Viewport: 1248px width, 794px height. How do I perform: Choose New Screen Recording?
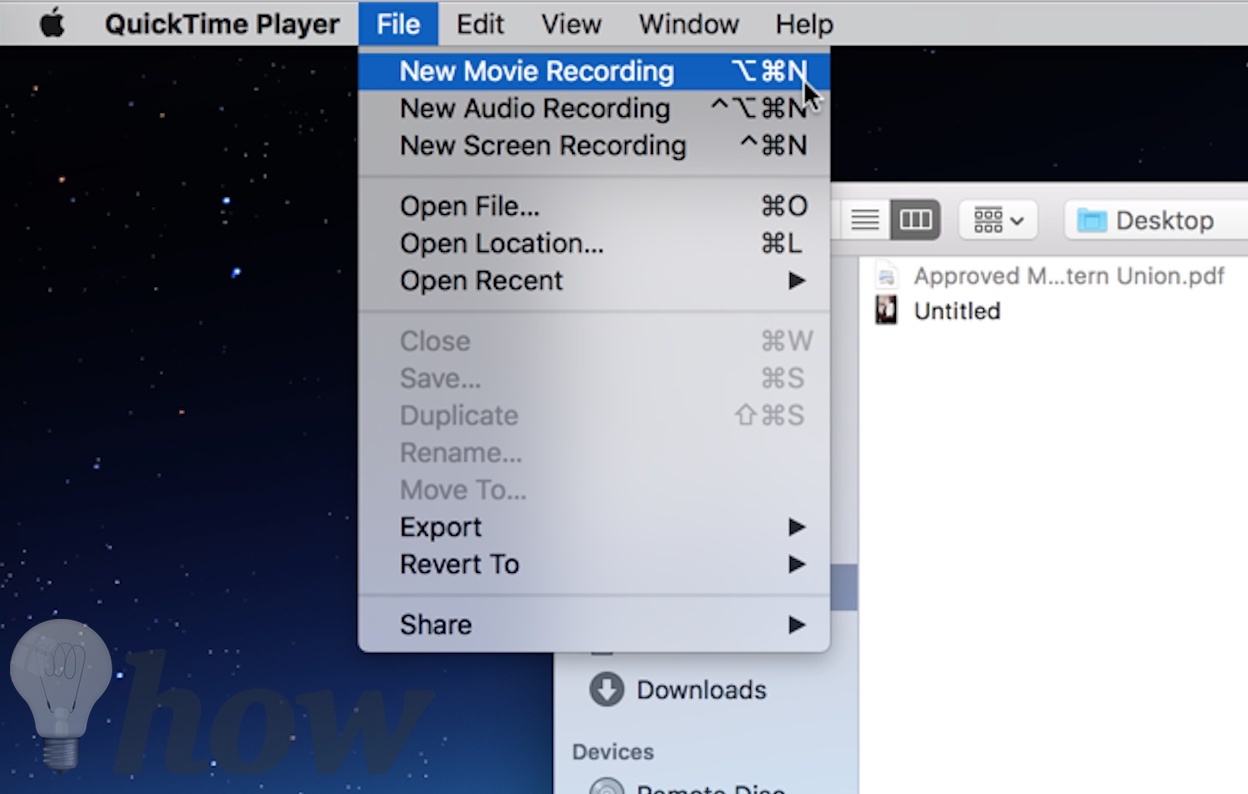point(594,146)
